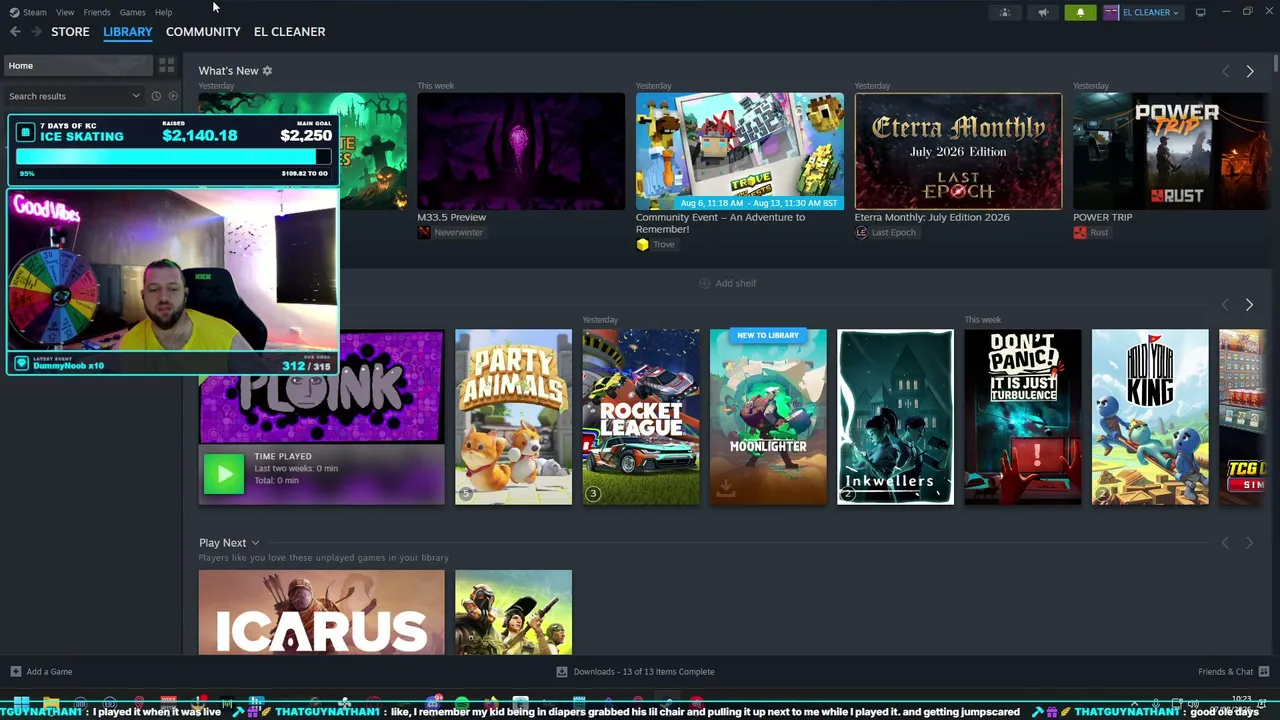The image size is (1280, 720).
Task: Open Downloads 13 of 13 Items Complete
Action: pyautogui.click(x=644, y=672)
